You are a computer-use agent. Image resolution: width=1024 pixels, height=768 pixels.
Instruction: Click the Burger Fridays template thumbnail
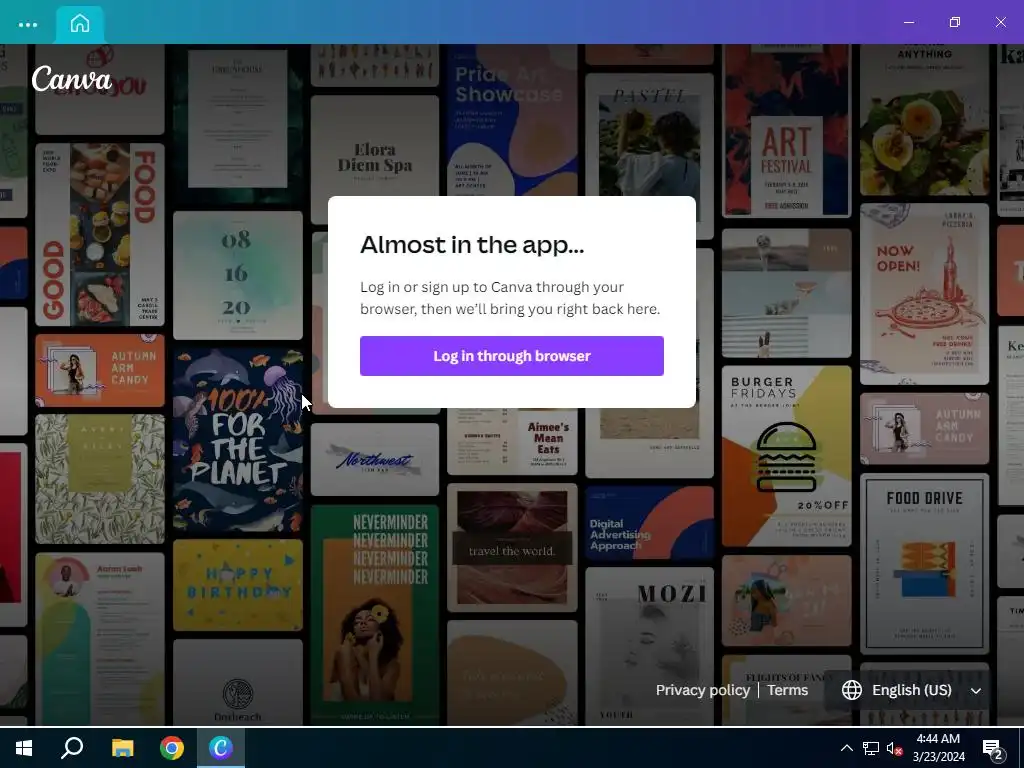pyautogui.click(x=786, y=456)
